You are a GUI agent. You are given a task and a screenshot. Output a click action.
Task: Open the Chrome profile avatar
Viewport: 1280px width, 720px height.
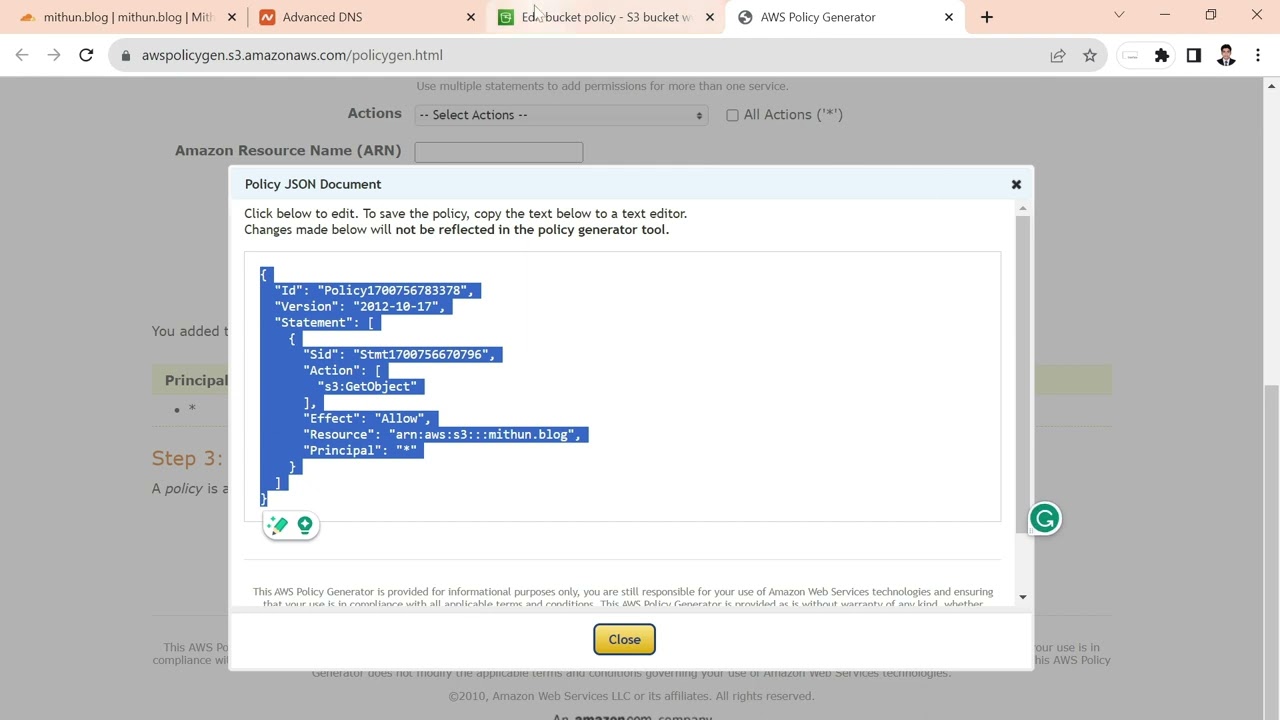tap(1226, 56)
